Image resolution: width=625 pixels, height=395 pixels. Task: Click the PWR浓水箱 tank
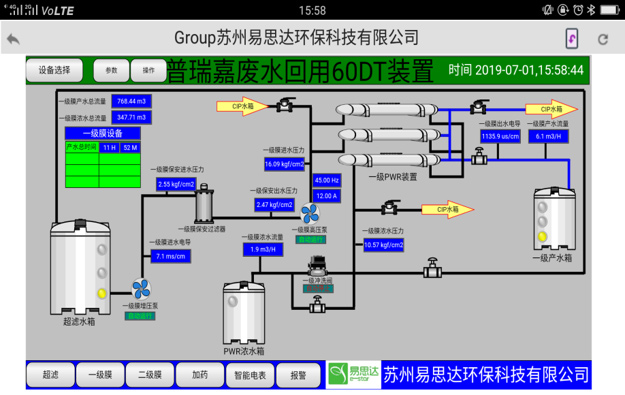pos(244,313)
